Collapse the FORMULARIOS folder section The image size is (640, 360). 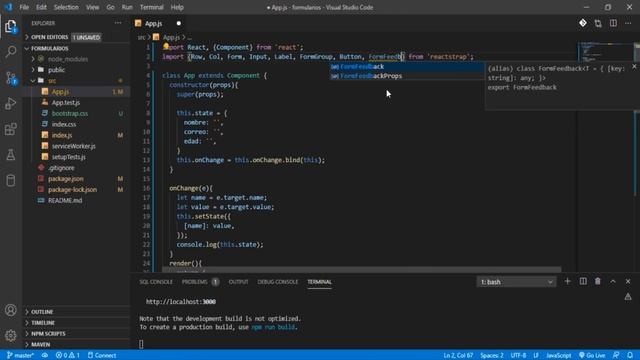pos(76,48)
